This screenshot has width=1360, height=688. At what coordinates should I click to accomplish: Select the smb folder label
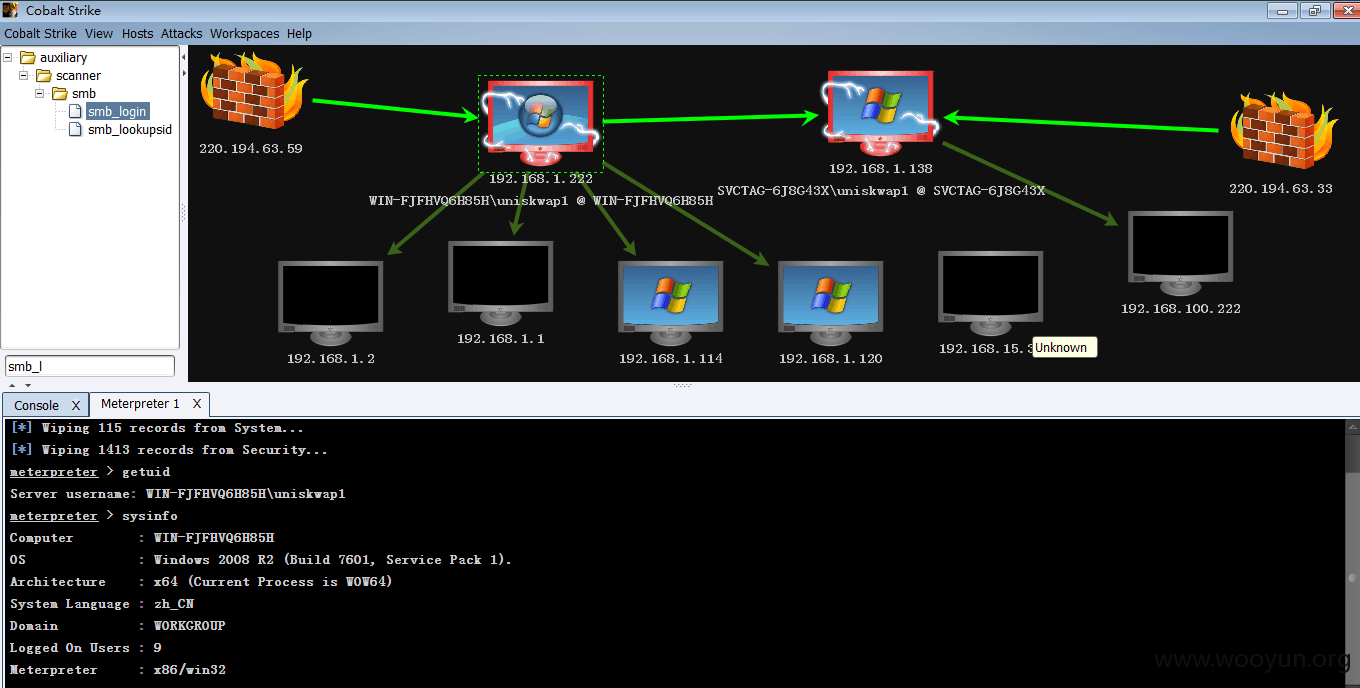click(x=84, y=94)
